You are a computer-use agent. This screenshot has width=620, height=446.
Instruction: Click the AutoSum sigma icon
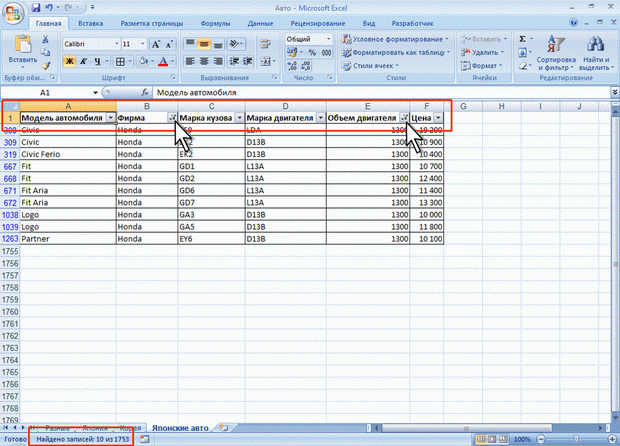pyautogui.click(x=522, y=39)
